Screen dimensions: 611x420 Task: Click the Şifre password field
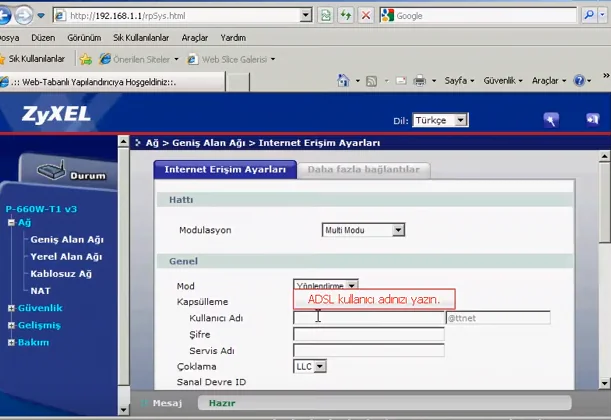pyautogui.click(x=368, y=334)
